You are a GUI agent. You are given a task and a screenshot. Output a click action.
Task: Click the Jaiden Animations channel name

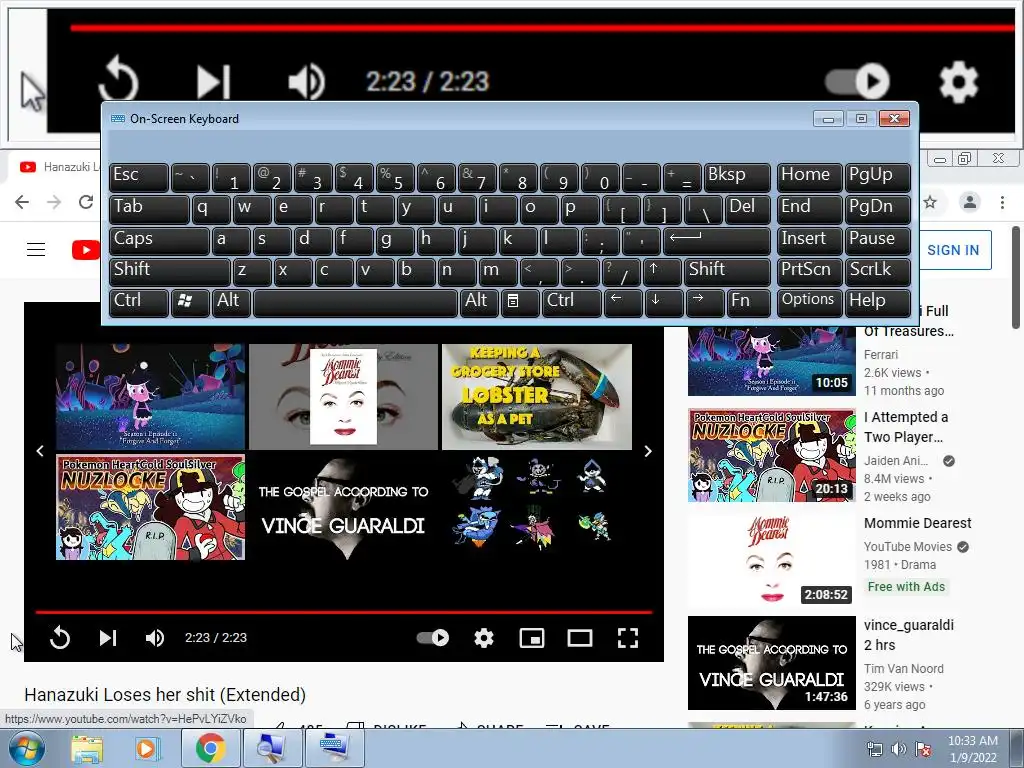[x=895, y=460]
